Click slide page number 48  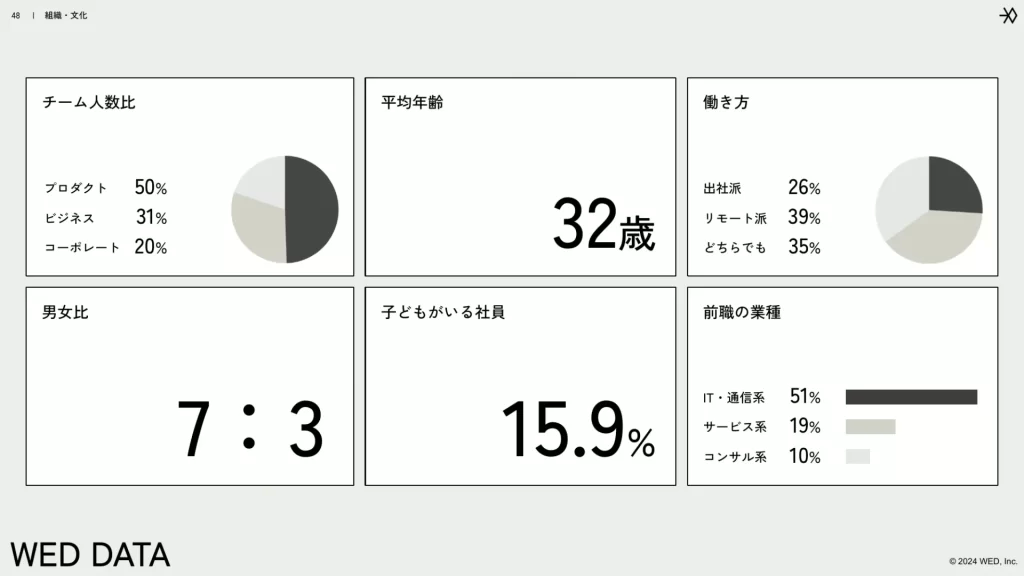click(x=16, y=16)
